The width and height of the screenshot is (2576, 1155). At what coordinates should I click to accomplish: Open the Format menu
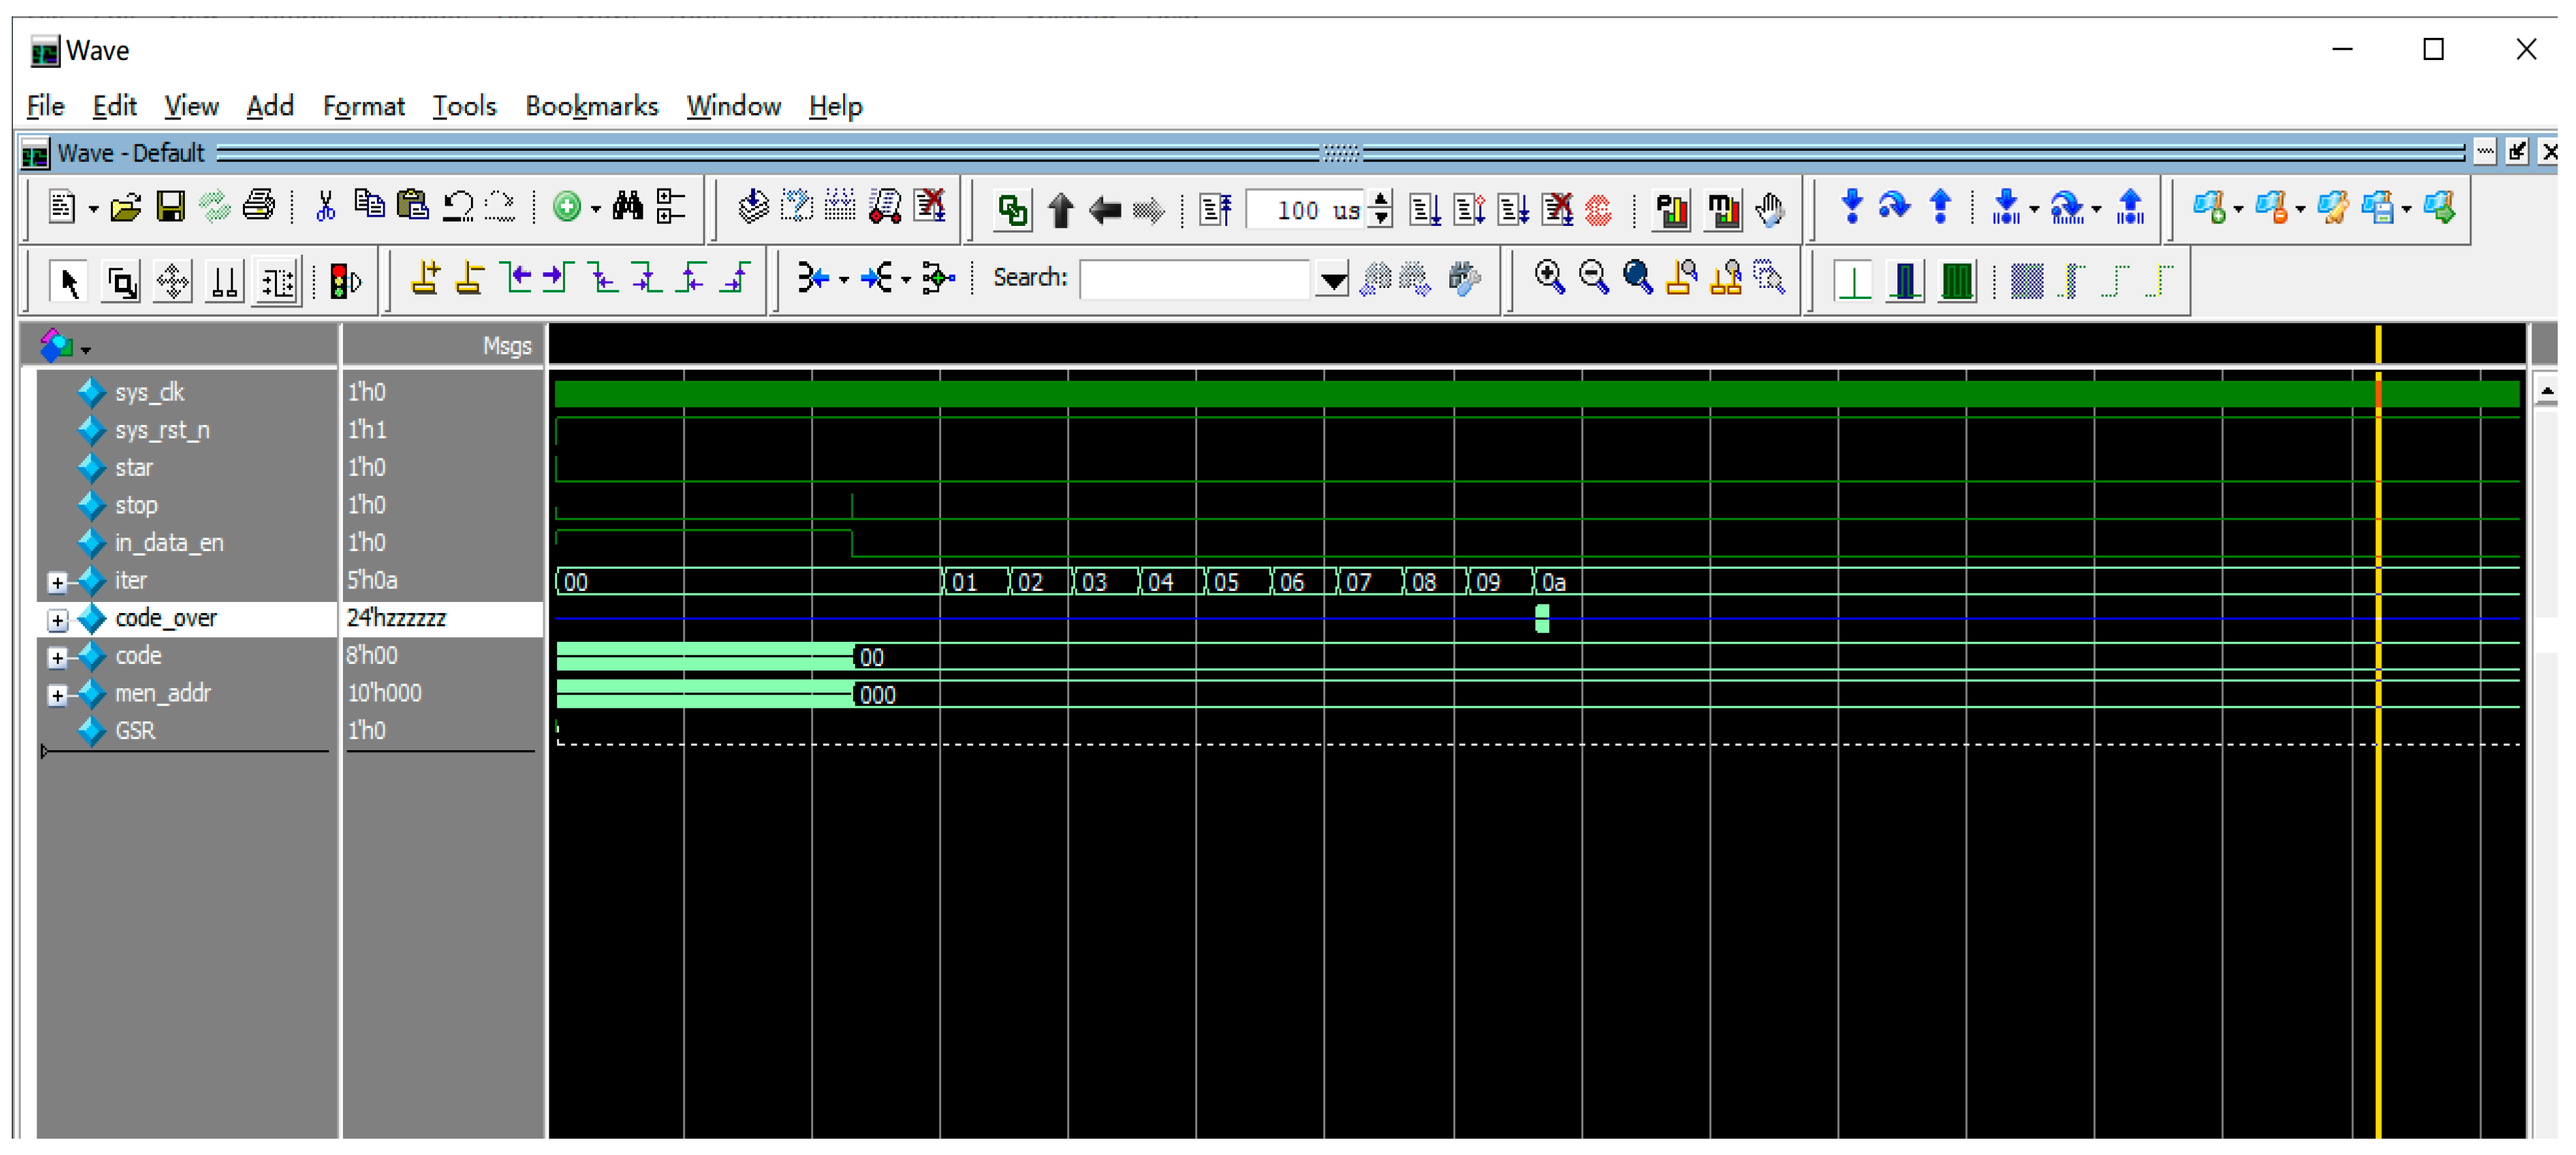(363, 106)
